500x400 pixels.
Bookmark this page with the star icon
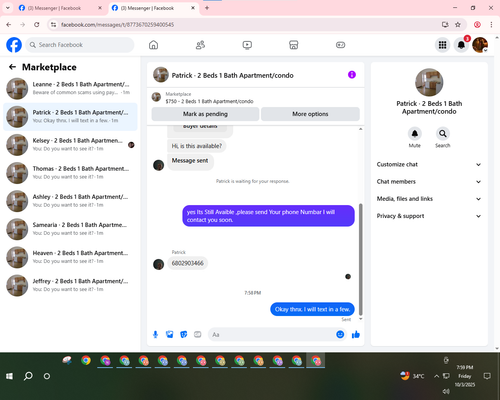(x=458, y=24)
